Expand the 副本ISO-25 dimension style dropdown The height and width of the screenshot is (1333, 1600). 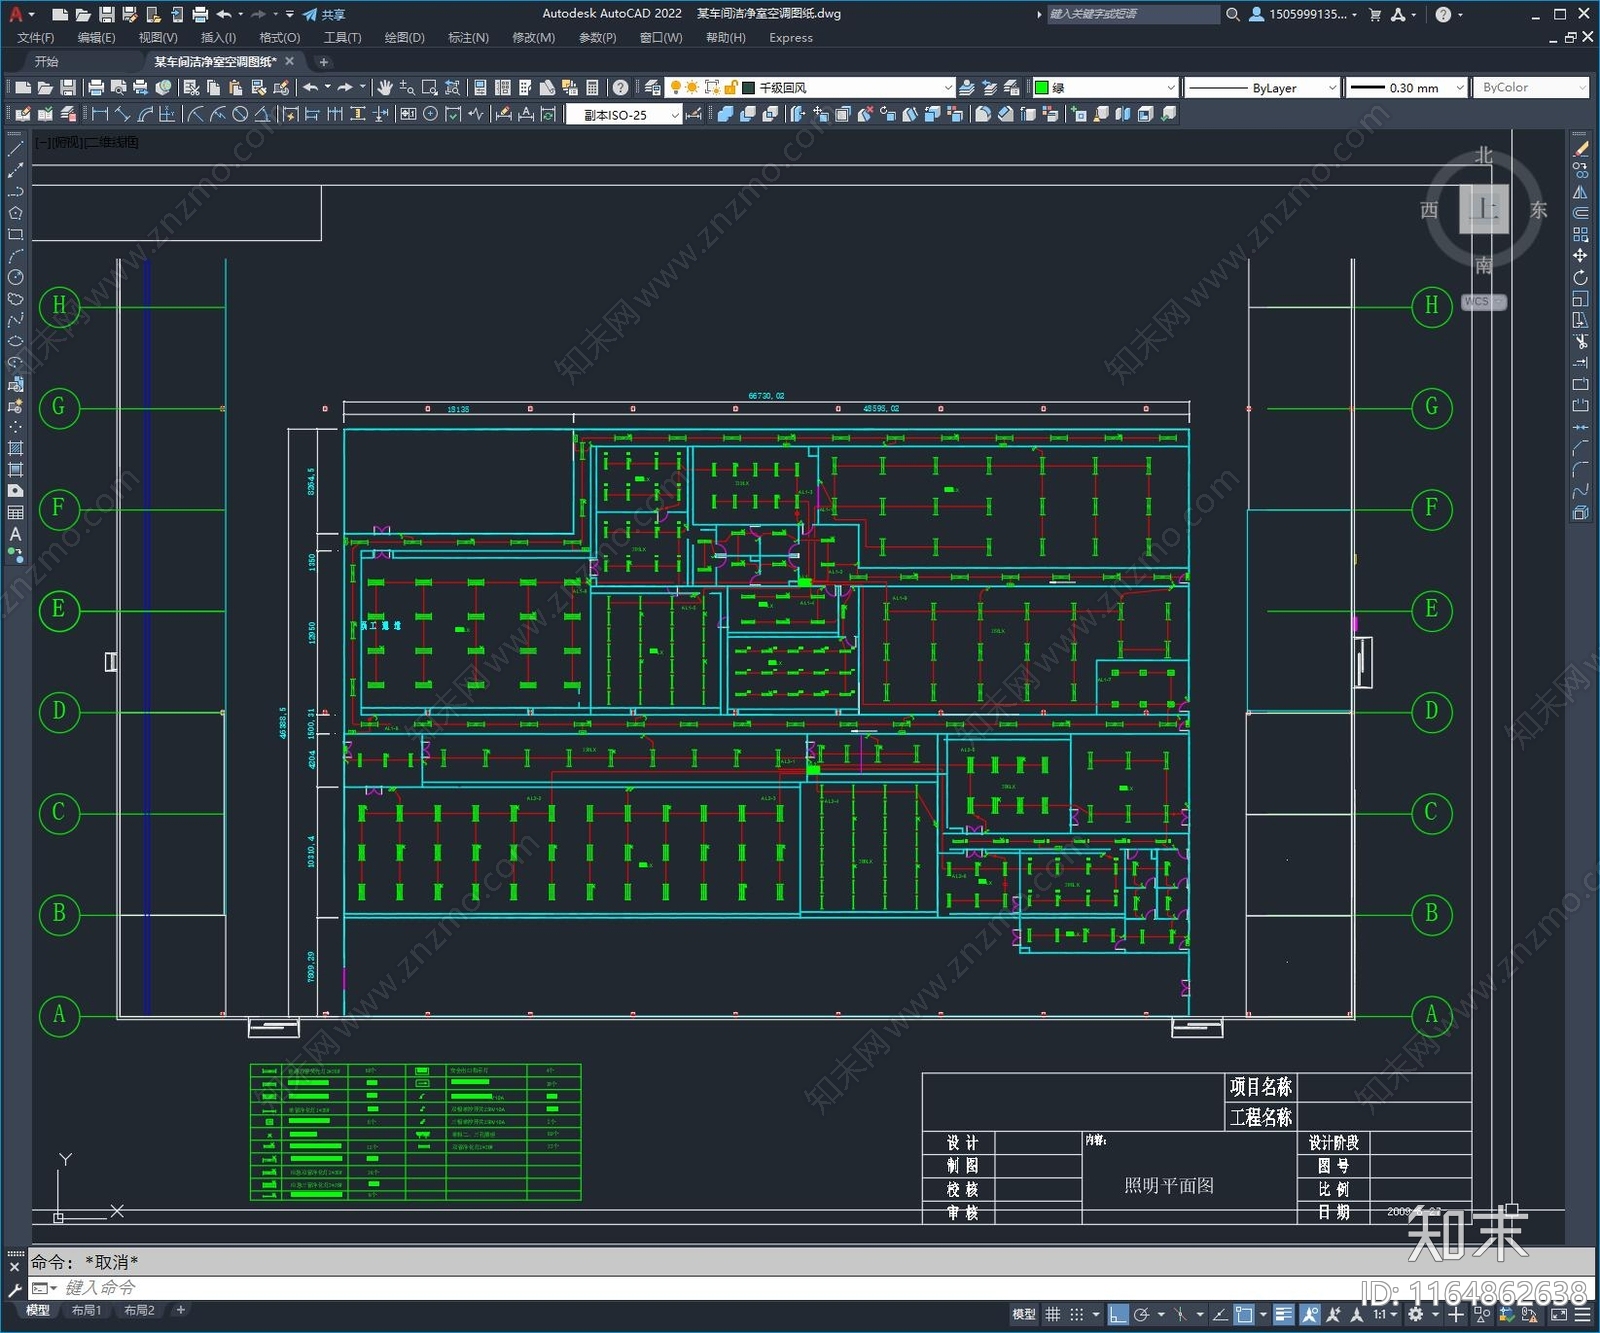624,115
